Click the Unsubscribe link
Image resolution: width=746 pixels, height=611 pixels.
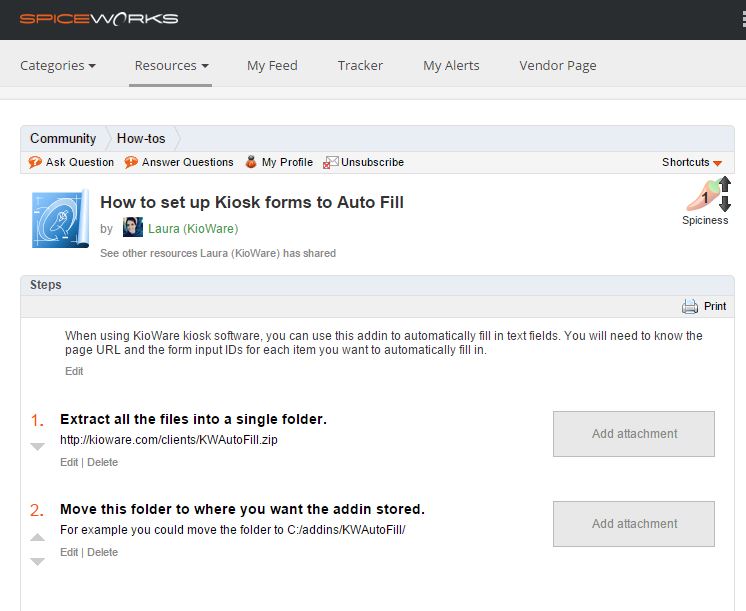click(x=373, y=162)
